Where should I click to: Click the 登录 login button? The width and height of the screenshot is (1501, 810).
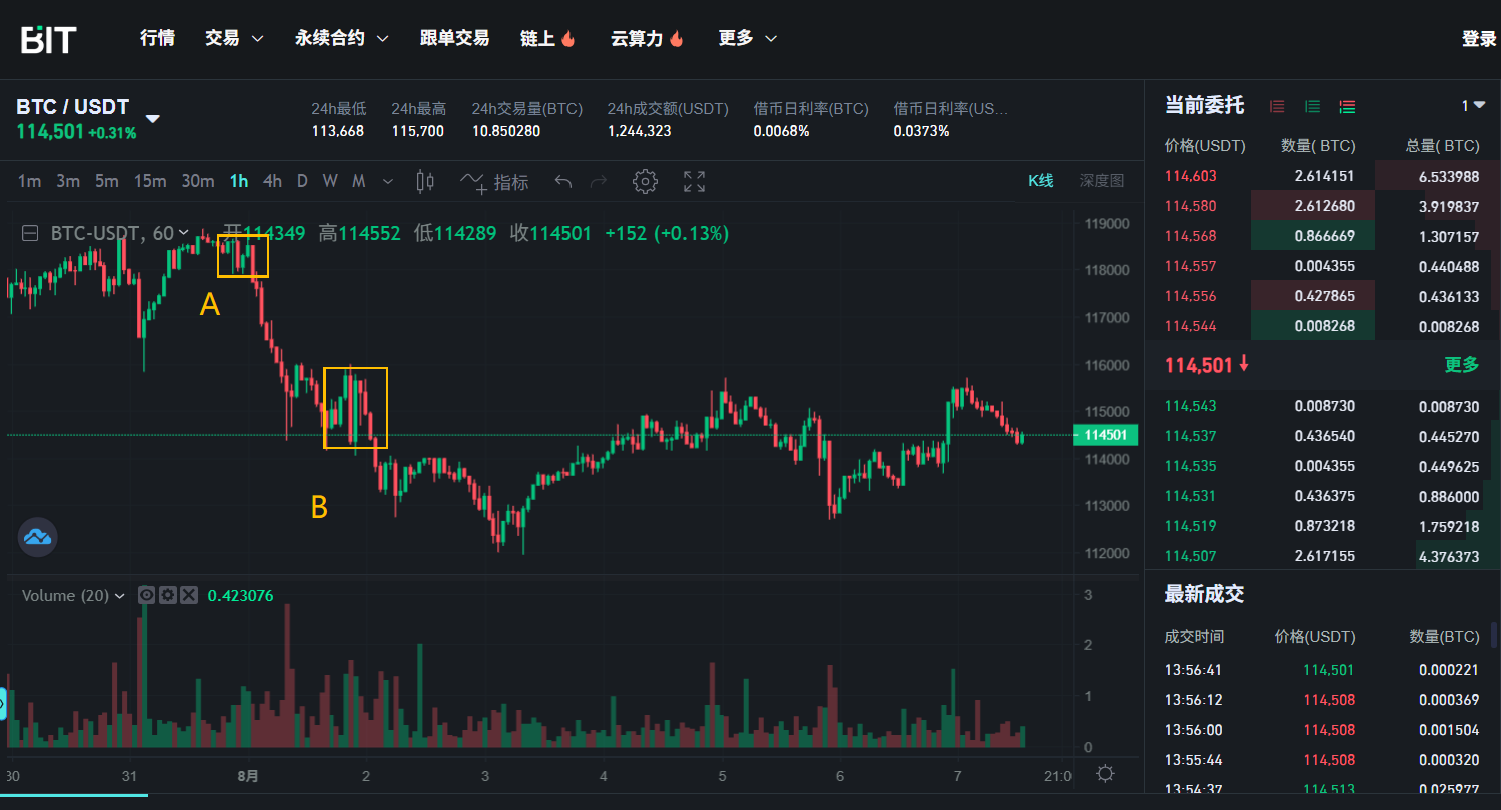pos(1478,38)
